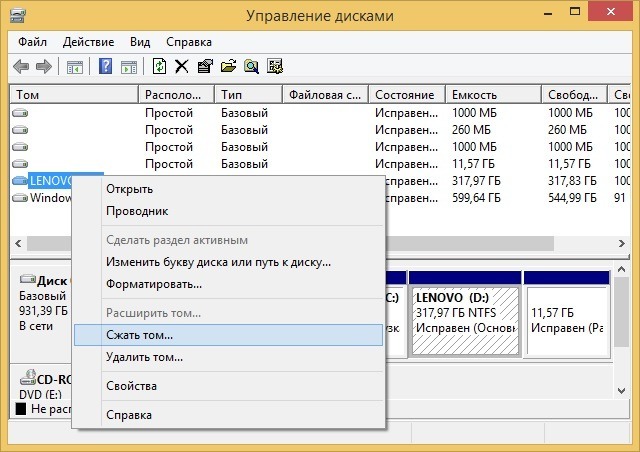This screenshot has height=452, width=640.
Task: Open the Действие menu
Action: point(88,42)
